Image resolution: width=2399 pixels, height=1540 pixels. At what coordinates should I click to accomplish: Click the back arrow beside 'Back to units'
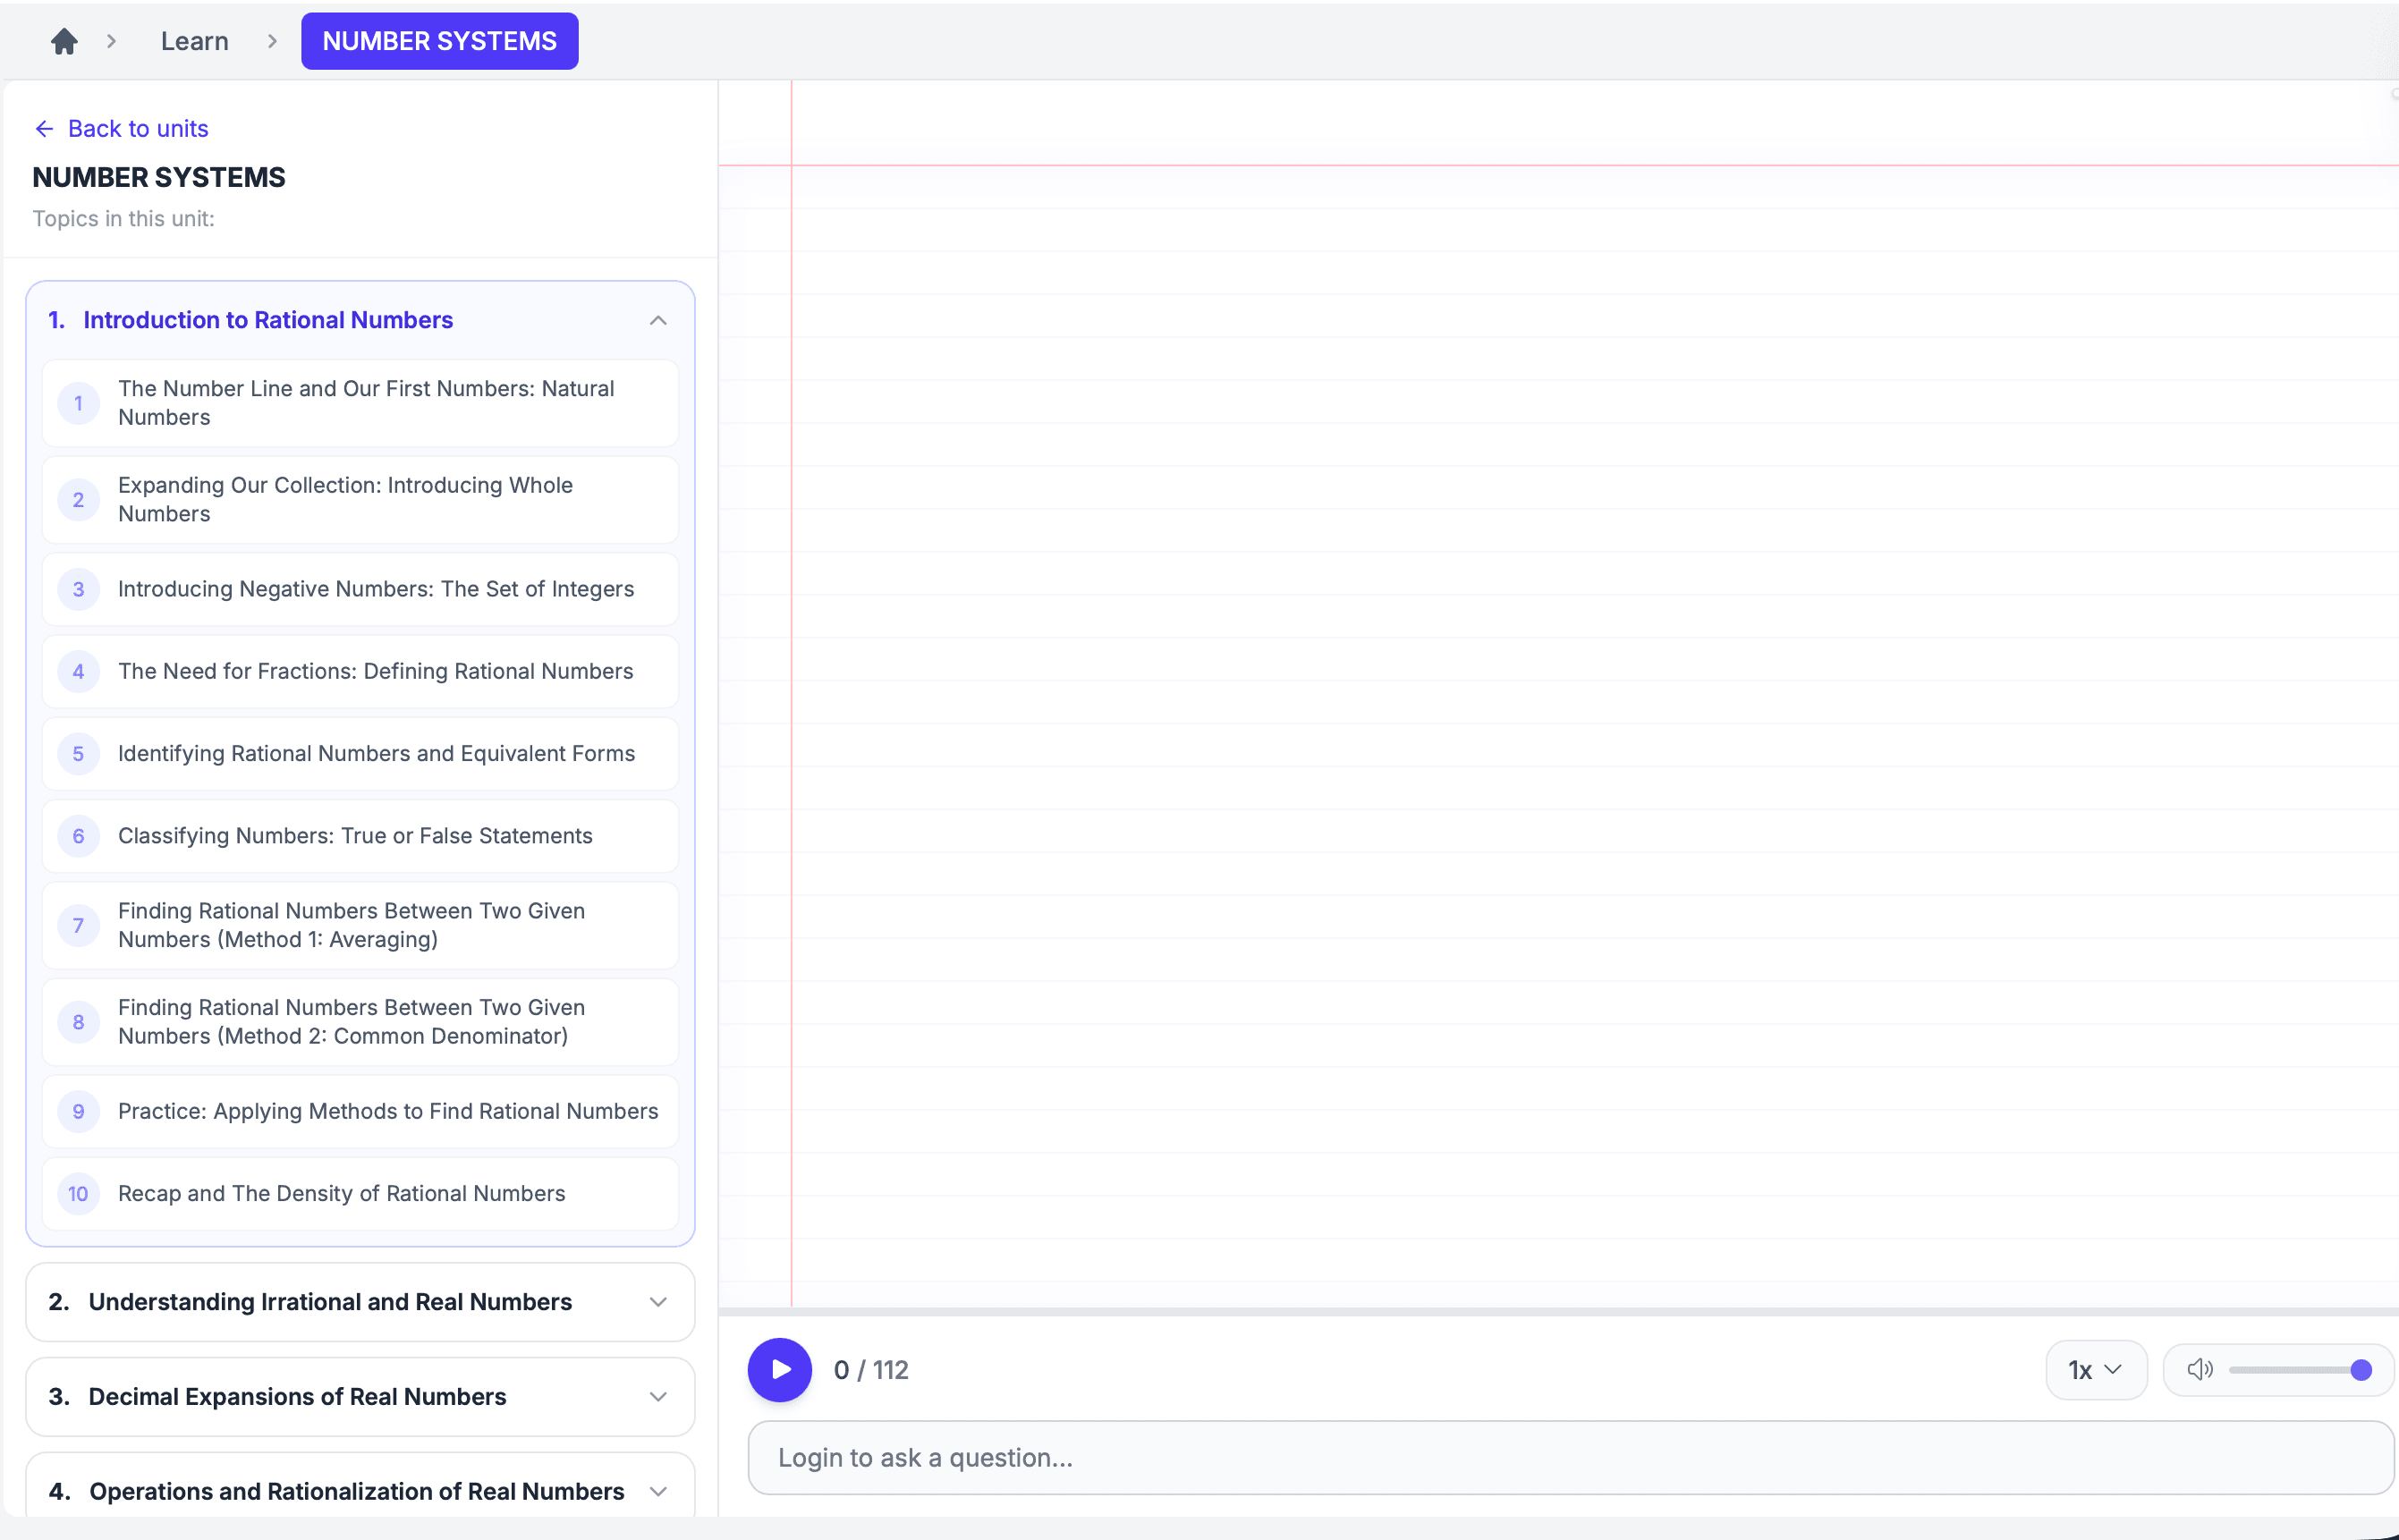click(x=44, y=128)
